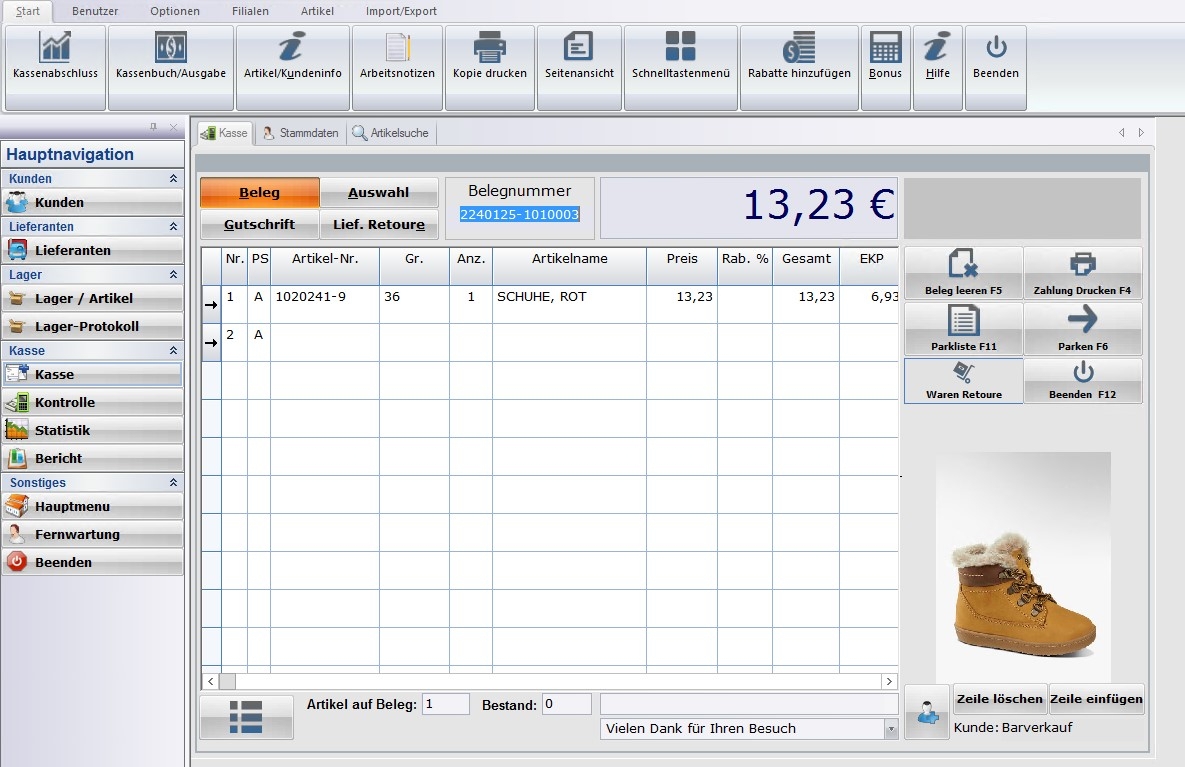The image size is (1185, 767).
Task: Open Hilfe in the toolbar
Action: [x=937, y=67]
